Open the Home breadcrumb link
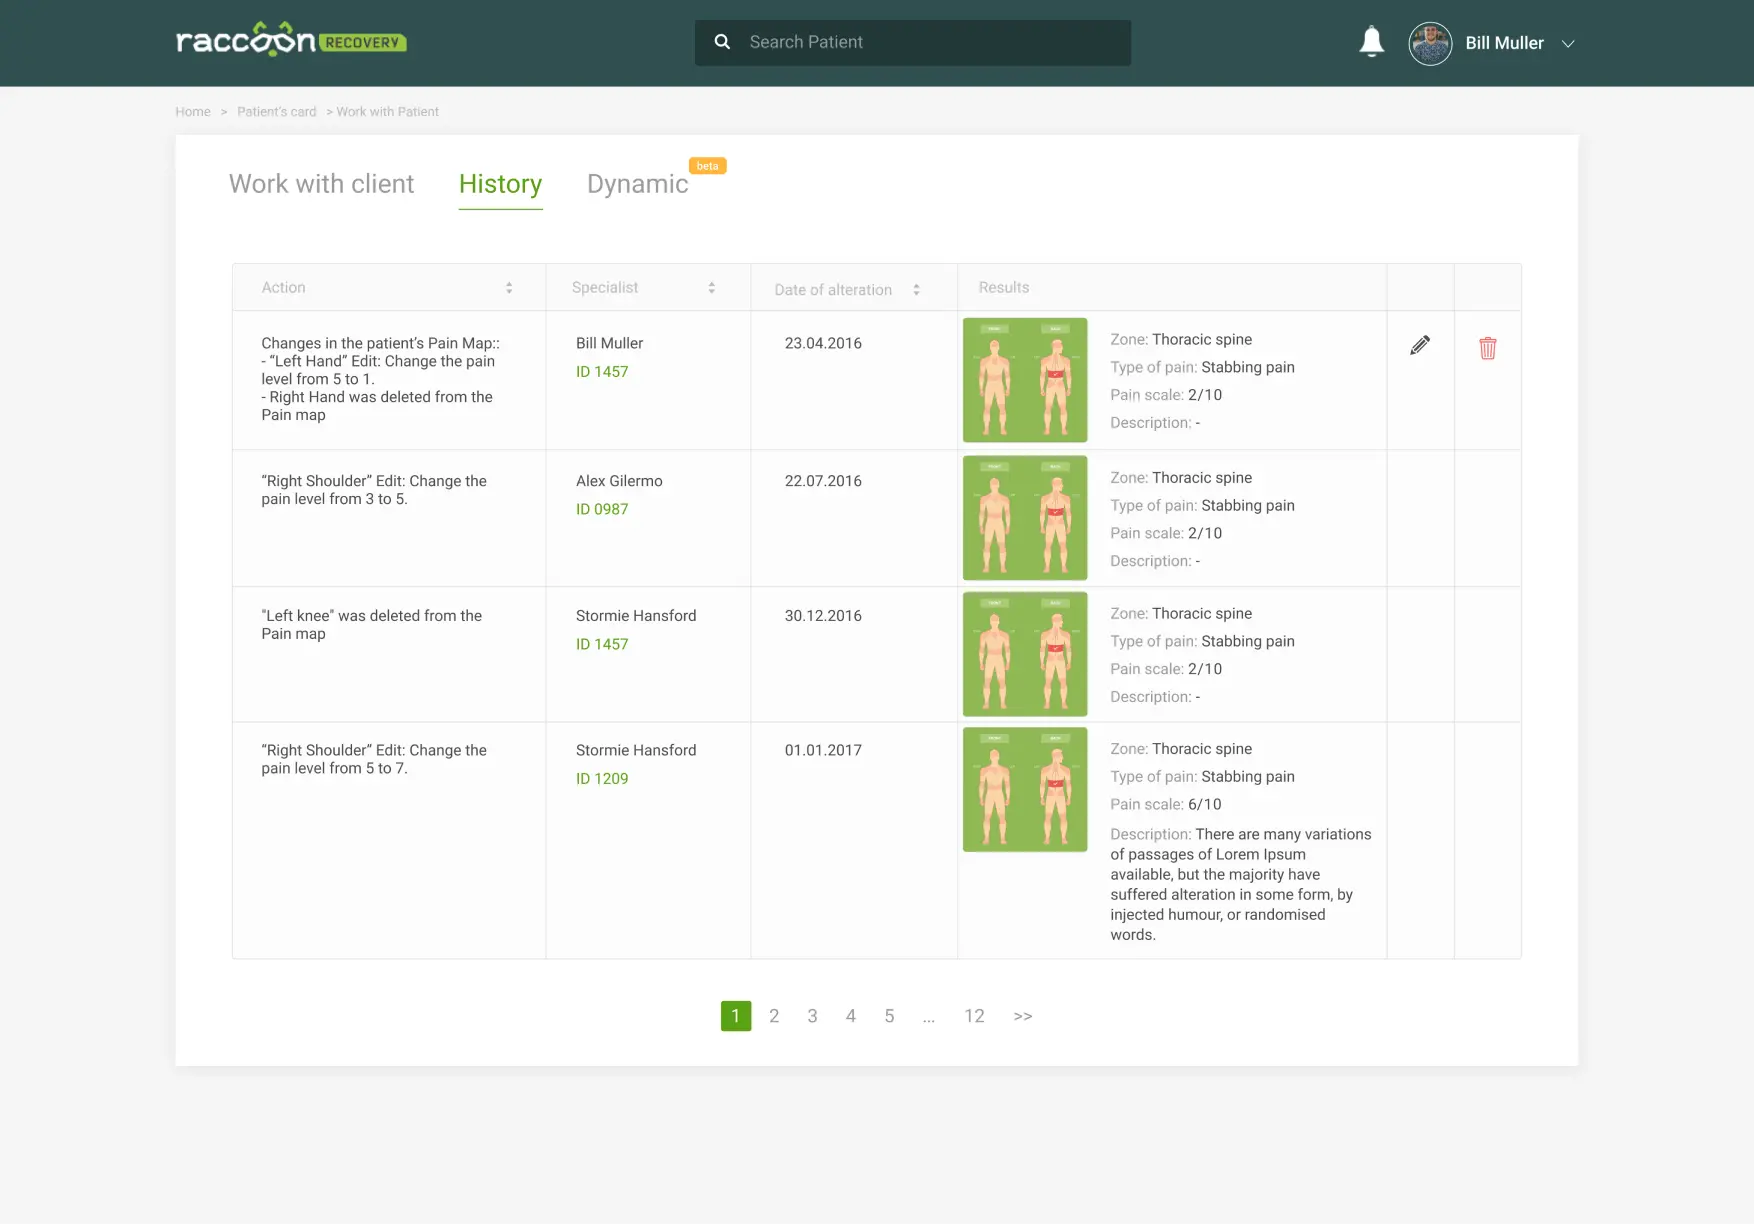This screenshot has height=1224, width=1754. pyautogui.click(x=193, y=112)
